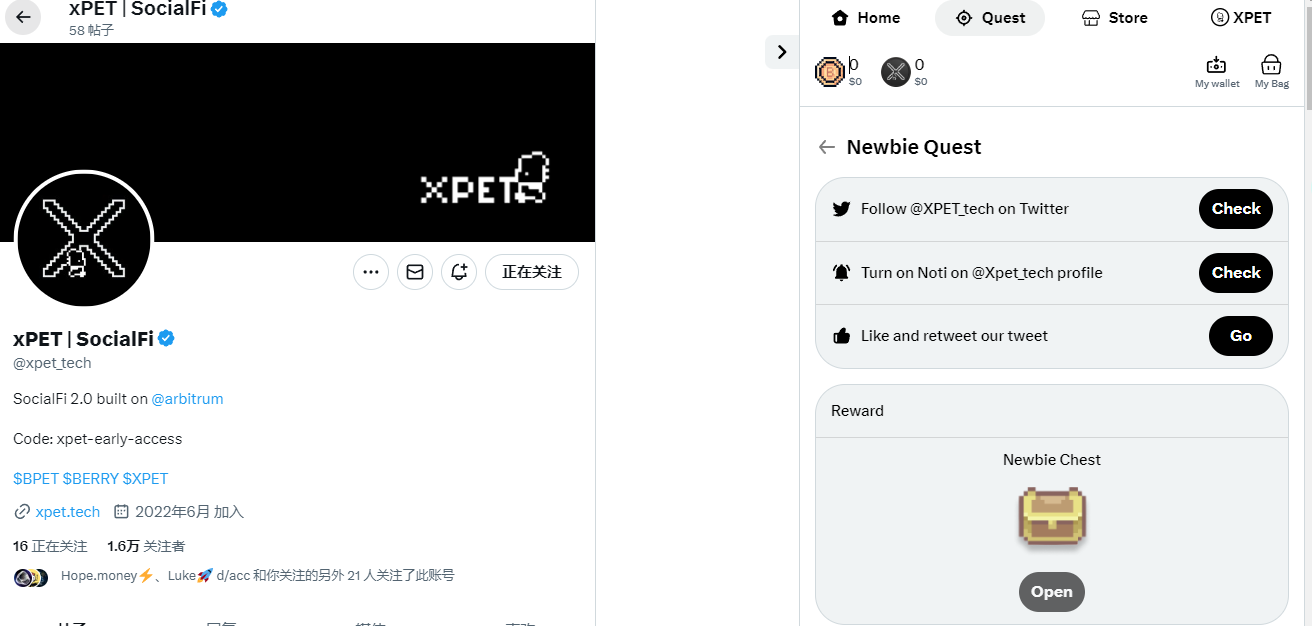1312x626 pixels.
Task: Click the back arrow above 58 帖子
Action: [22, 18]
